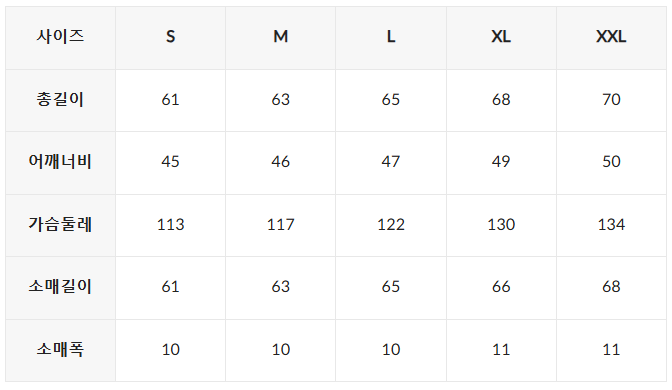The image size is (672, 390).
Task: Click the 가슴둘레 value 122 for L
Action: (x=391, y=225)
